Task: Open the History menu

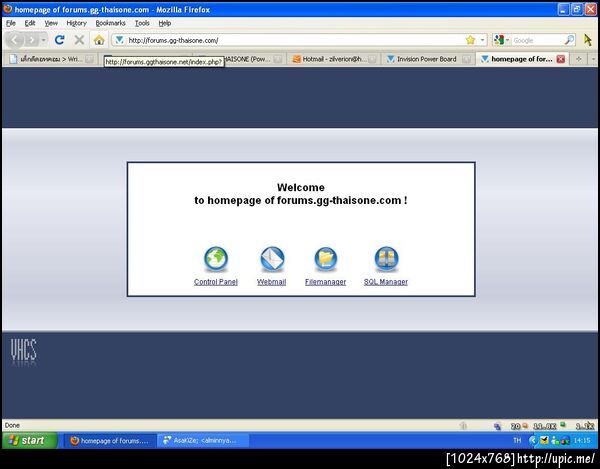Action: 77,23
